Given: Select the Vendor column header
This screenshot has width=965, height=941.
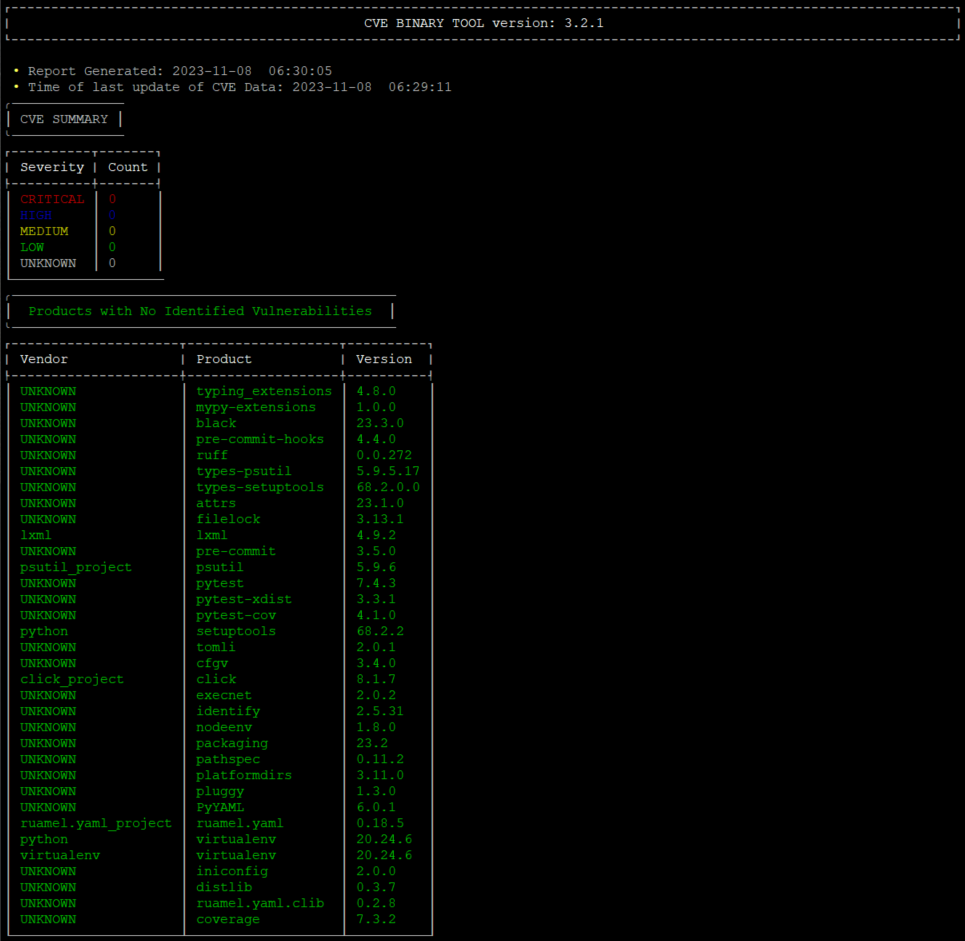Looking at the screenshot, I should tap(44, 358).
